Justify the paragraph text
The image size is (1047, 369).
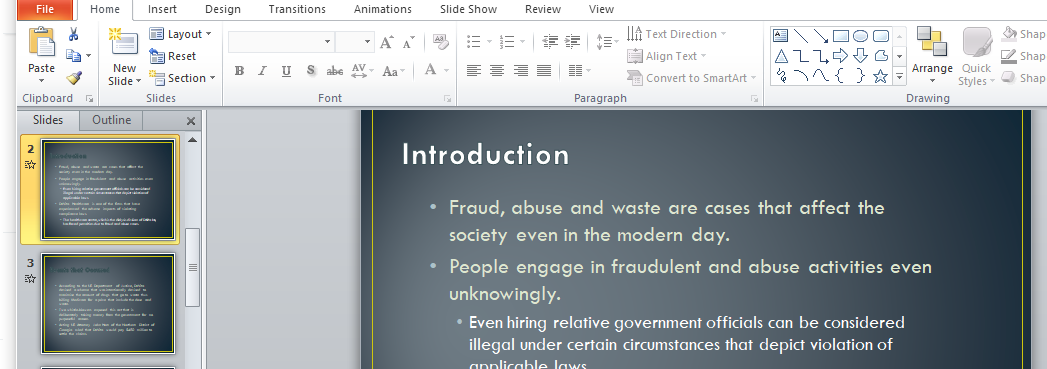tap(544, 70)
